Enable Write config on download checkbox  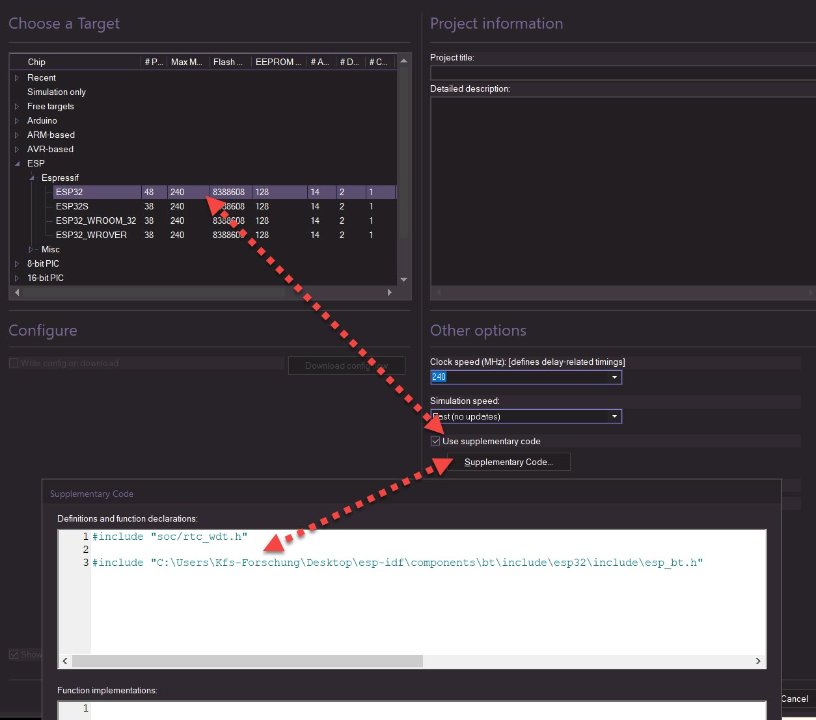pyautogui.click(x=13, y=363)
